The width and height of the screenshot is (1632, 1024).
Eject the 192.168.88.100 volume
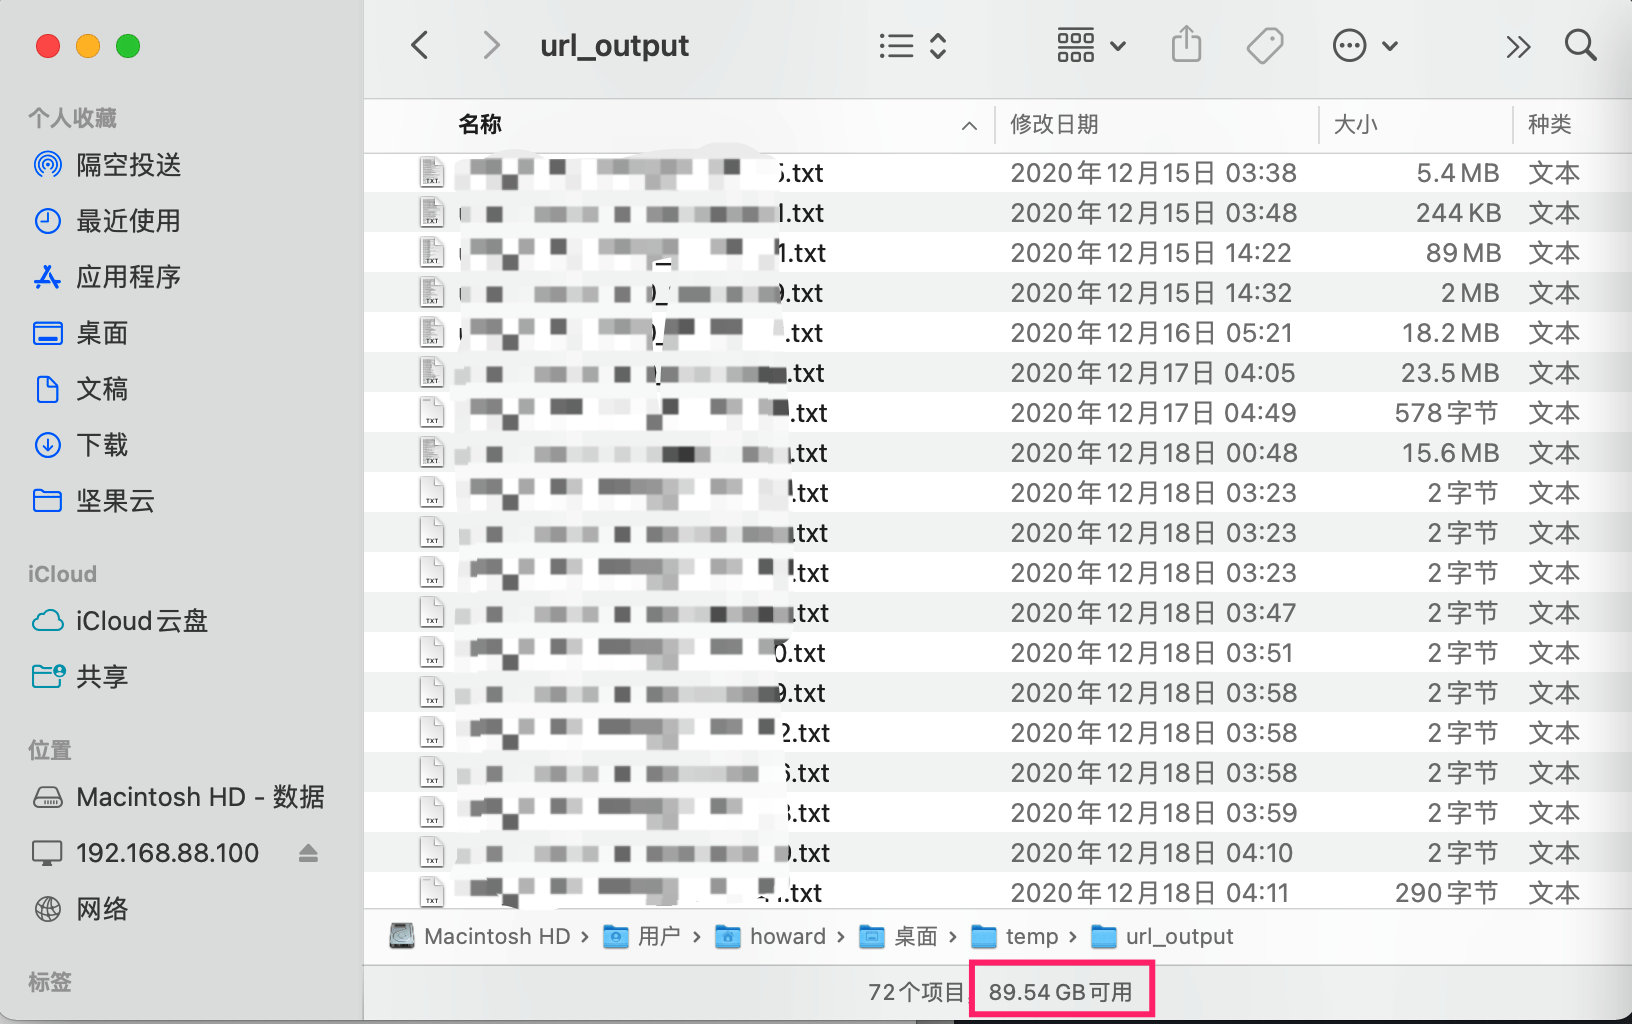pos(308,853)
